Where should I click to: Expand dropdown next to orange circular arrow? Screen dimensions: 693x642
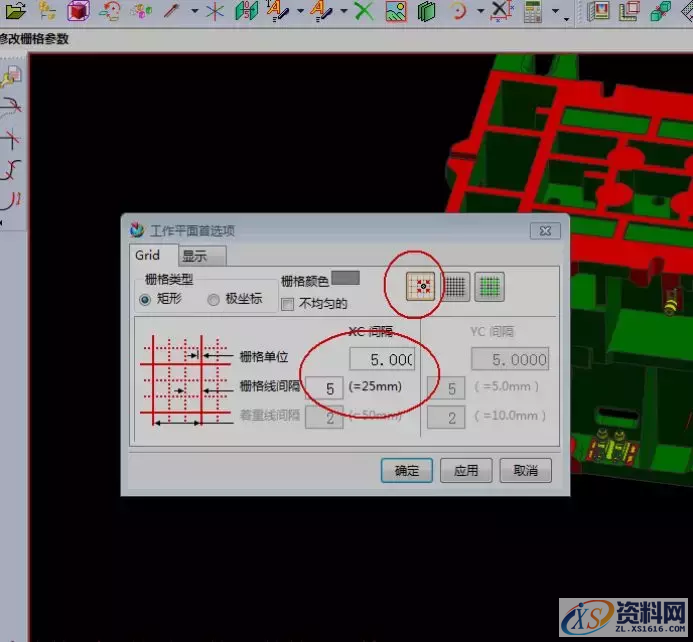(x=480, y=11)
